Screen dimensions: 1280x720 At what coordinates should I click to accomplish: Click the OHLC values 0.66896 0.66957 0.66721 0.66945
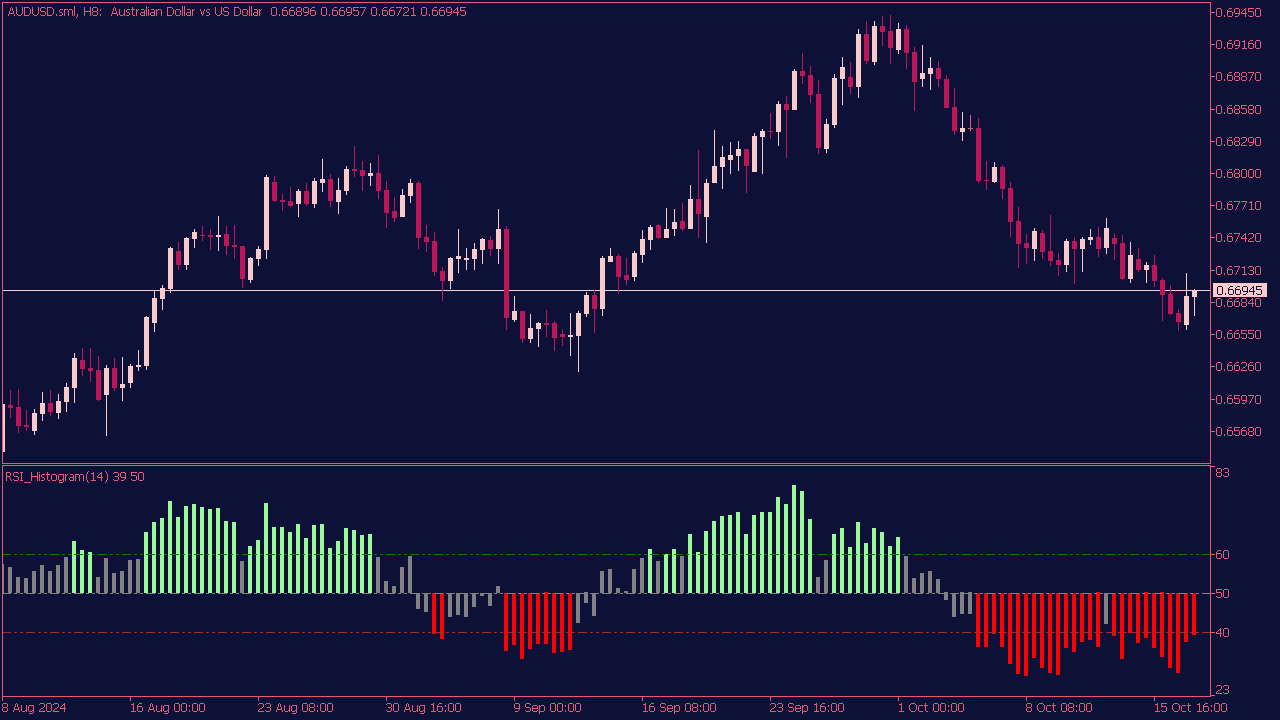(x=368, y=11)
